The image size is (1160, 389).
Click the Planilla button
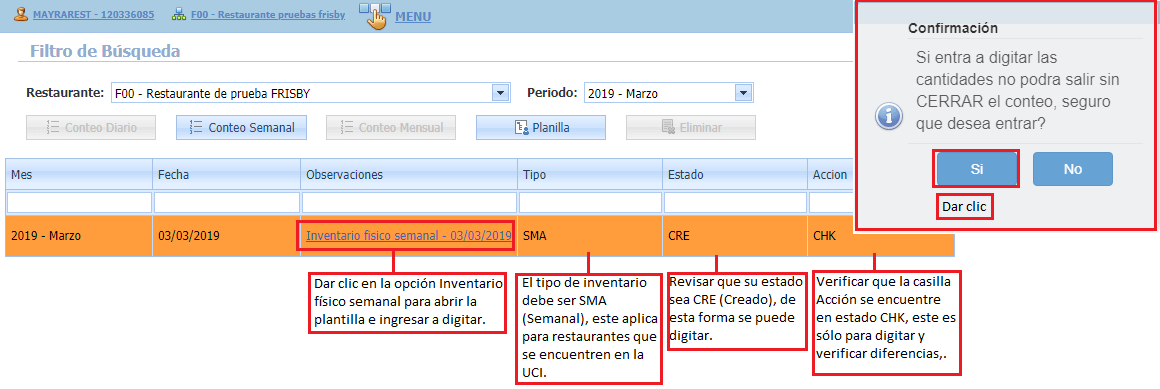pos(541,127)
